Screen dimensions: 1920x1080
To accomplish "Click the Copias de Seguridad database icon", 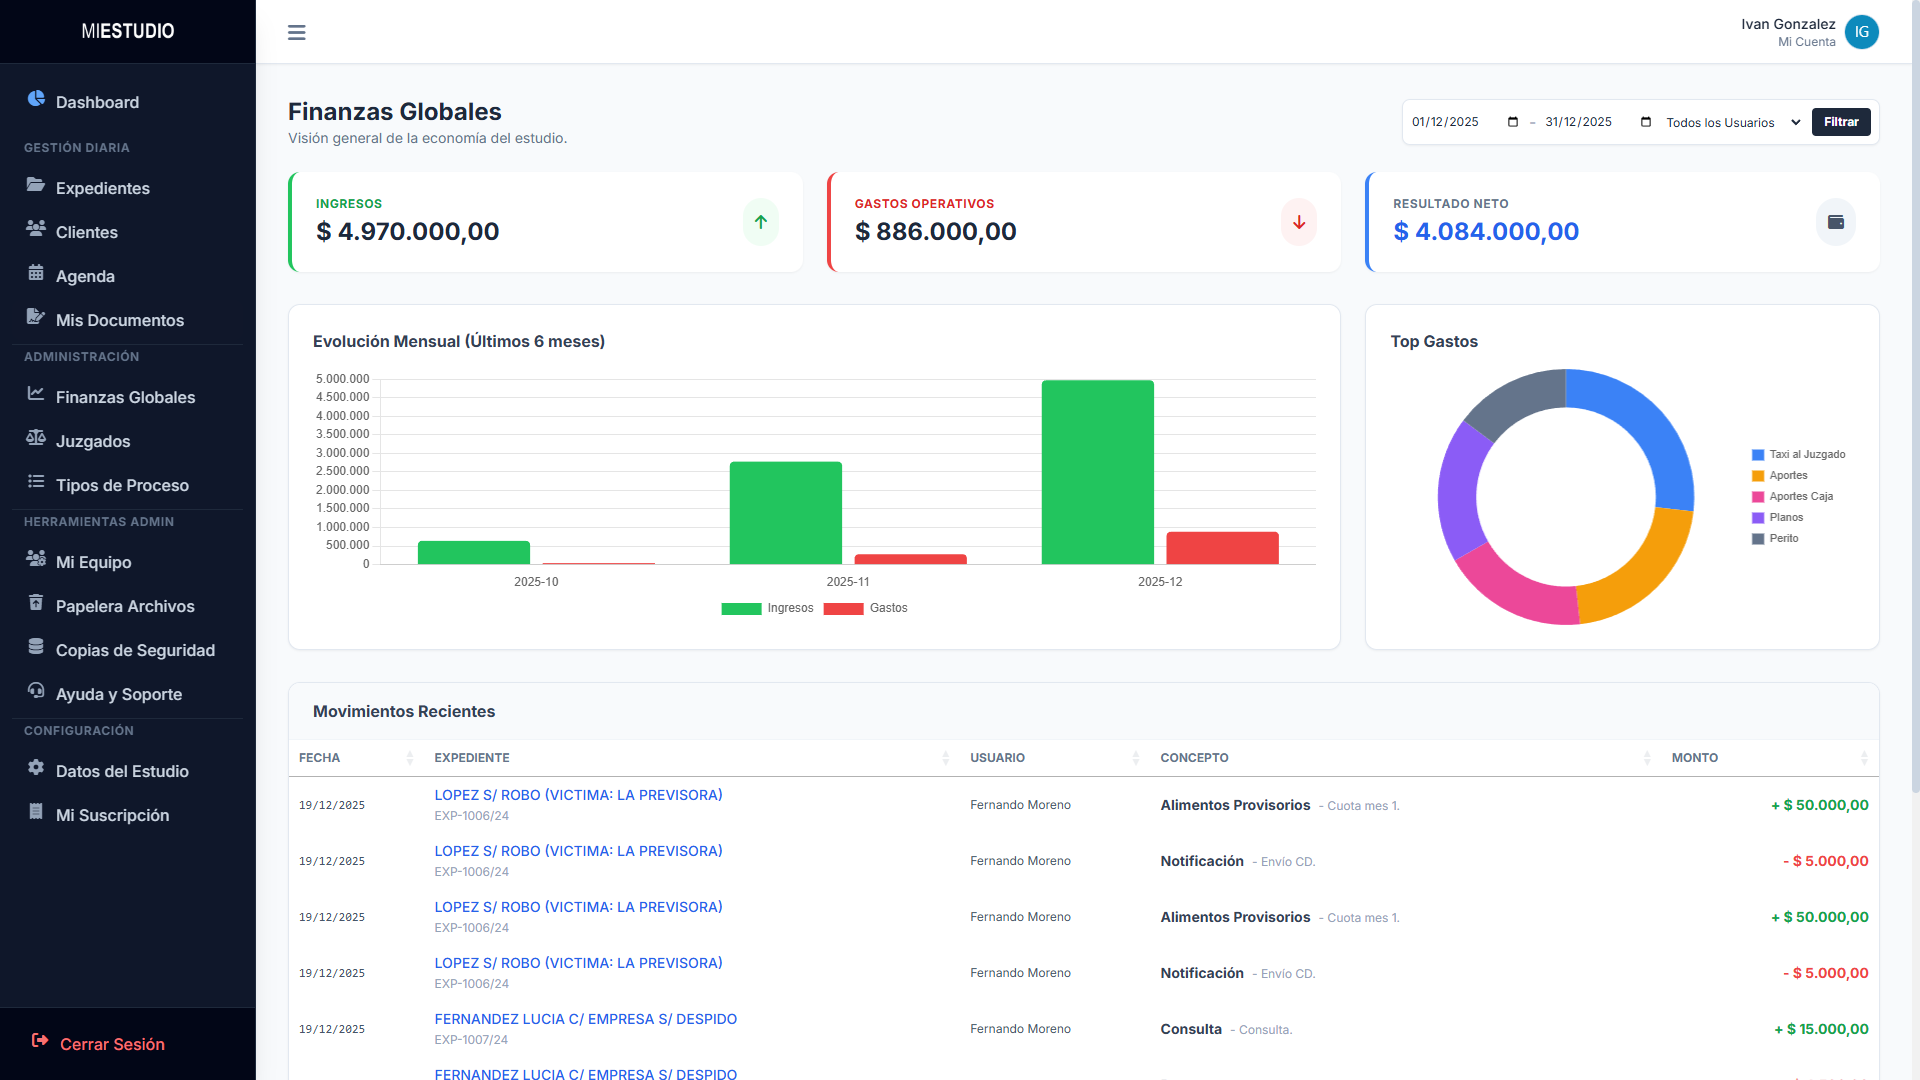I will click(x=36, y=647).
